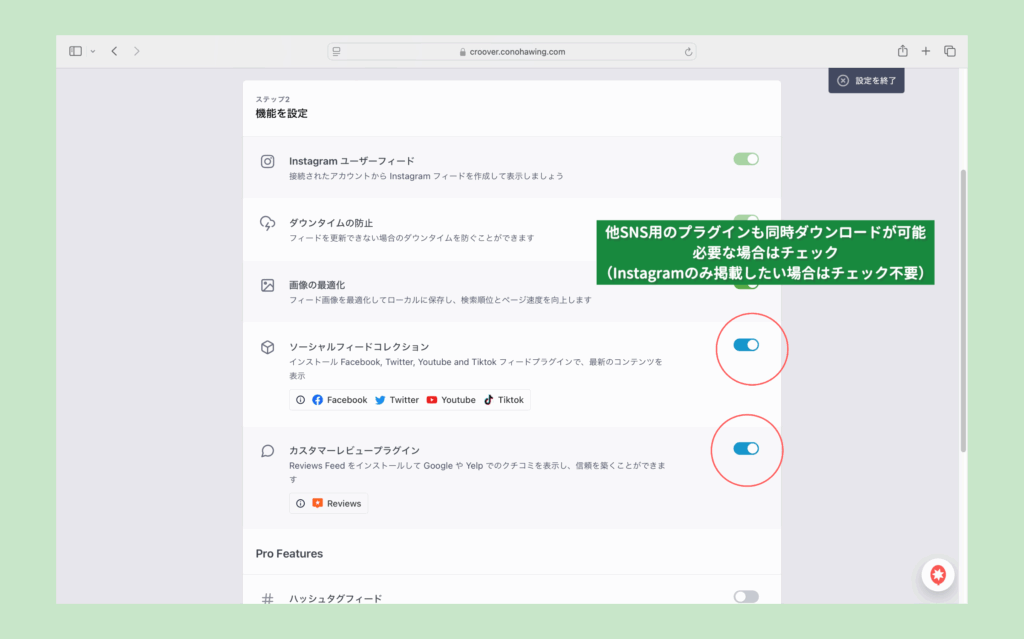Click the Instagram logo icon

[x=267, y=161]
